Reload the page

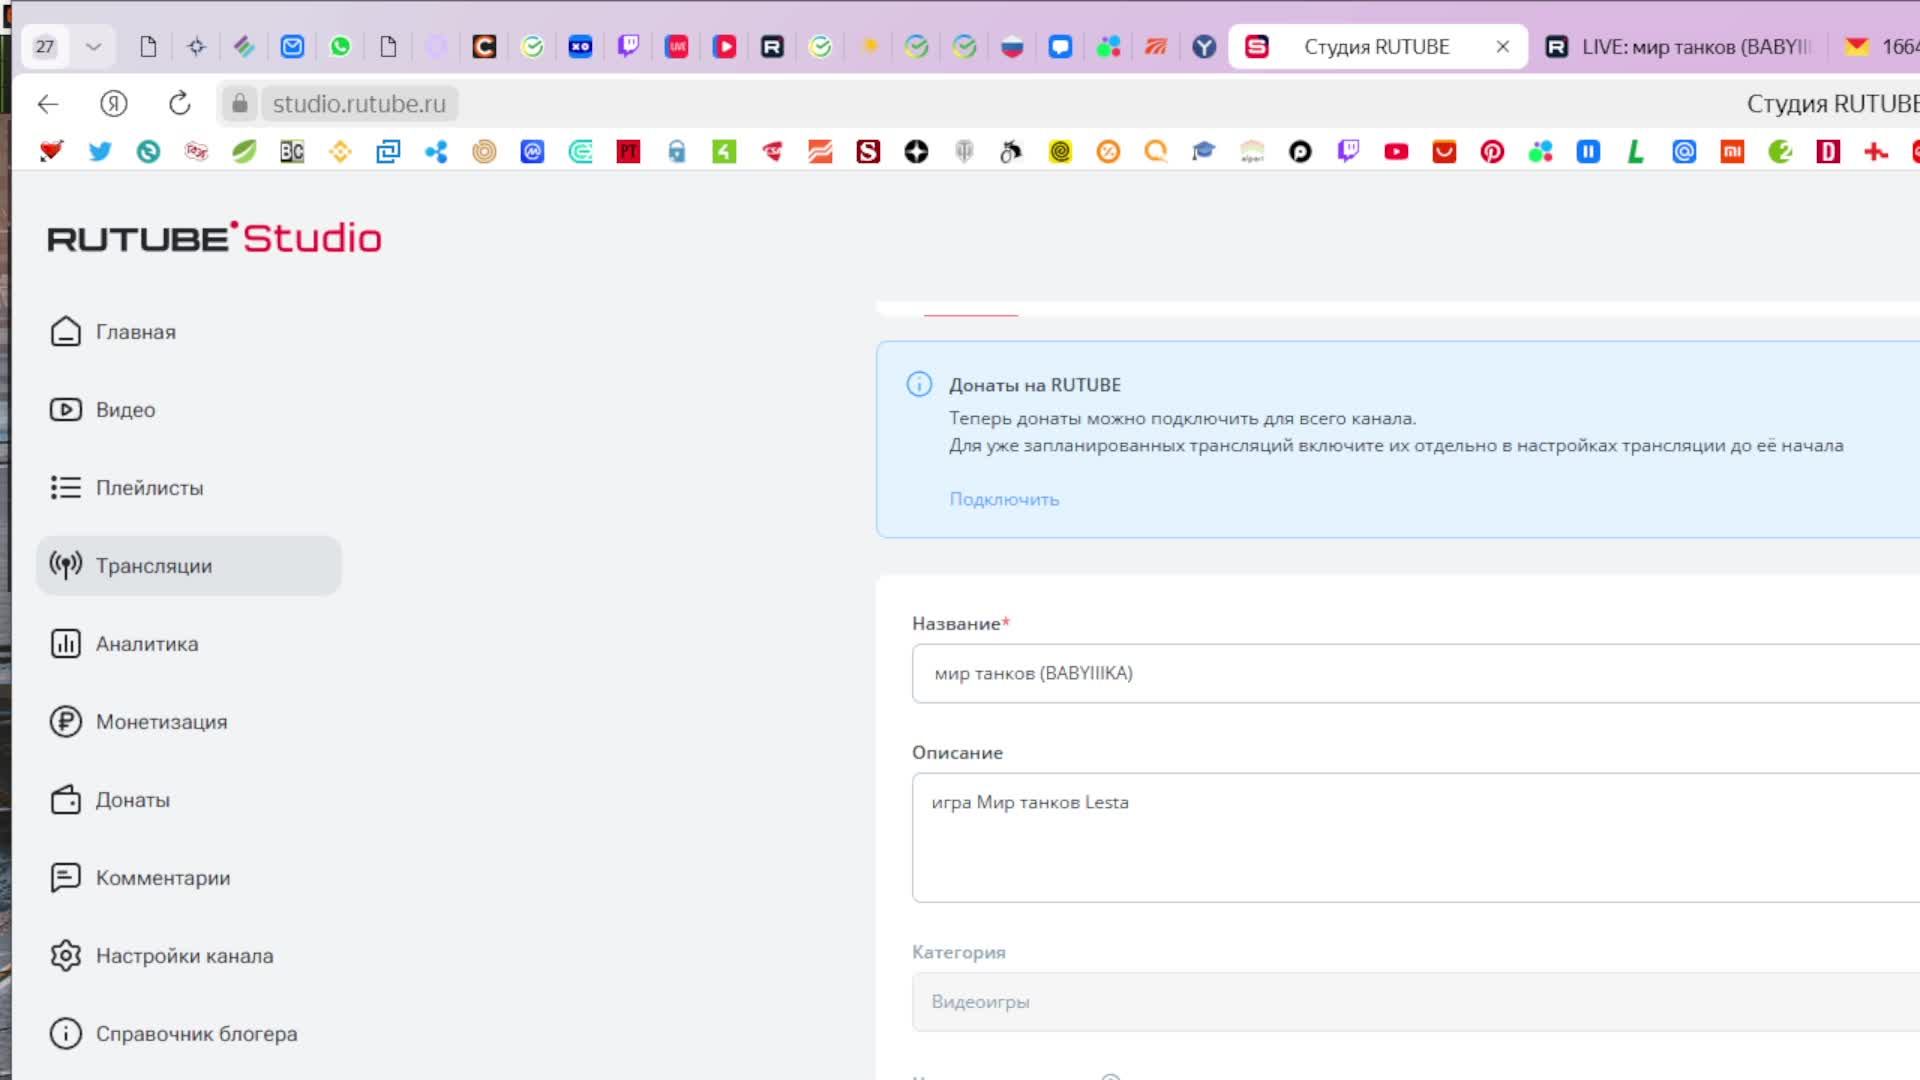[x=180, y=104]
